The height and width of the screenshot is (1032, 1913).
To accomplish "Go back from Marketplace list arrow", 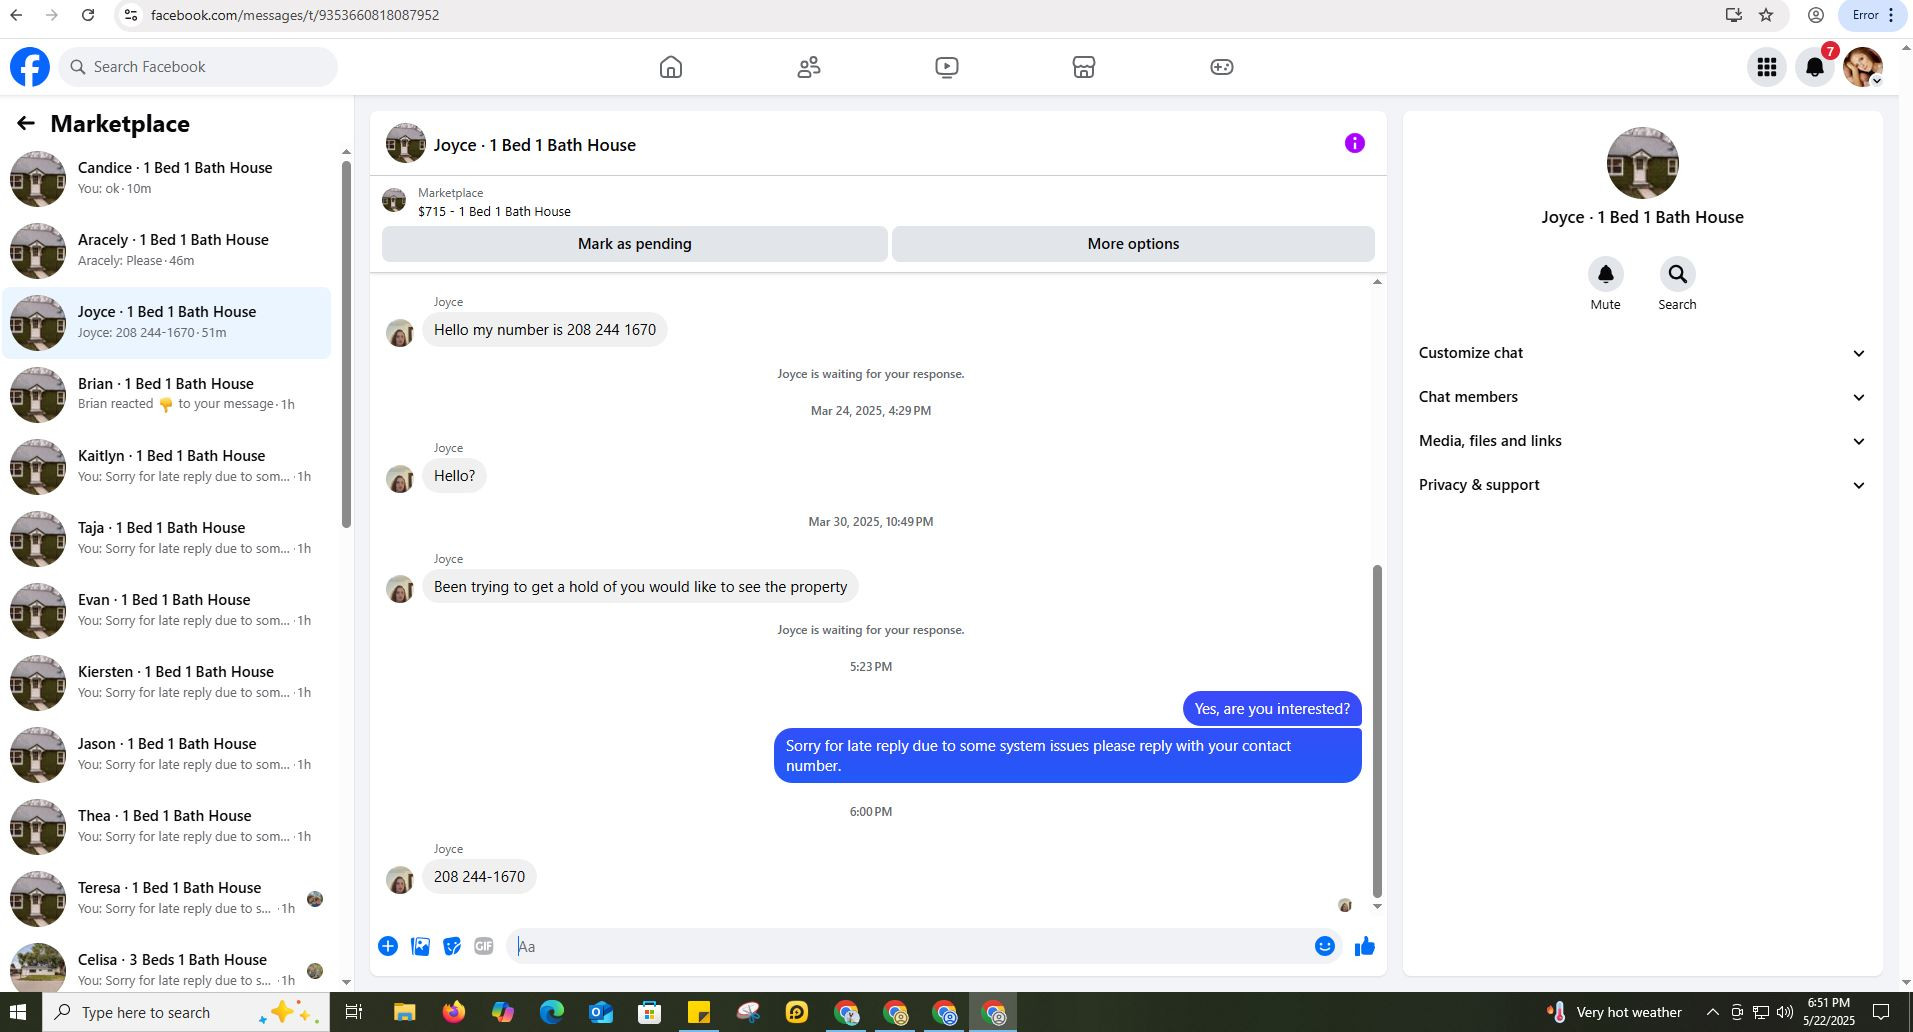I will coord(26,123).
